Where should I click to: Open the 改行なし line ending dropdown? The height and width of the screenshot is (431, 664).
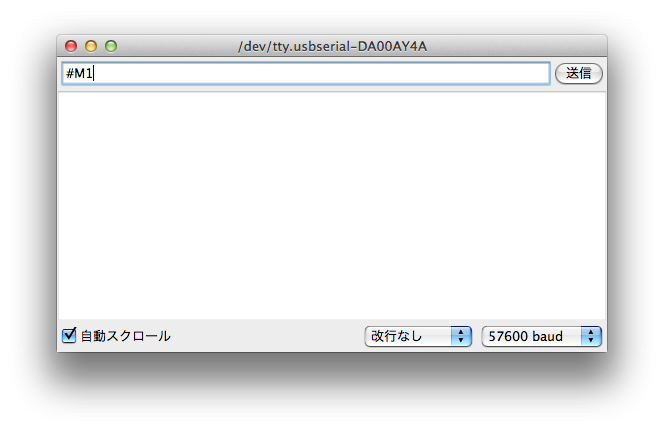pyautogui.click(x=418, y=337)
